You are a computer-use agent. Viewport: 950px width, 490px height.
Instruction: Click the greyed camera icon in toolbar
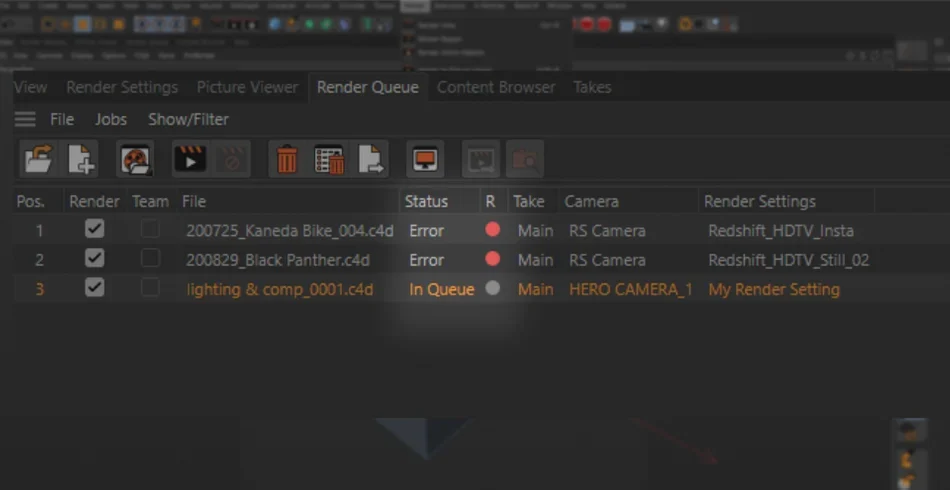525,159
